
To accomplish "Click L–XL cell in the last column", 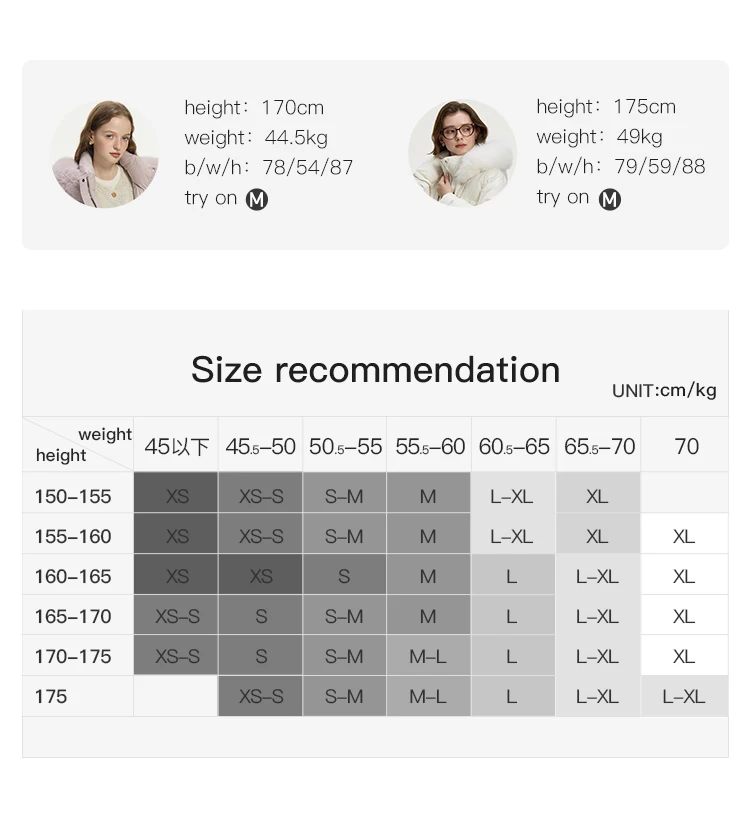I will point(684,697).
